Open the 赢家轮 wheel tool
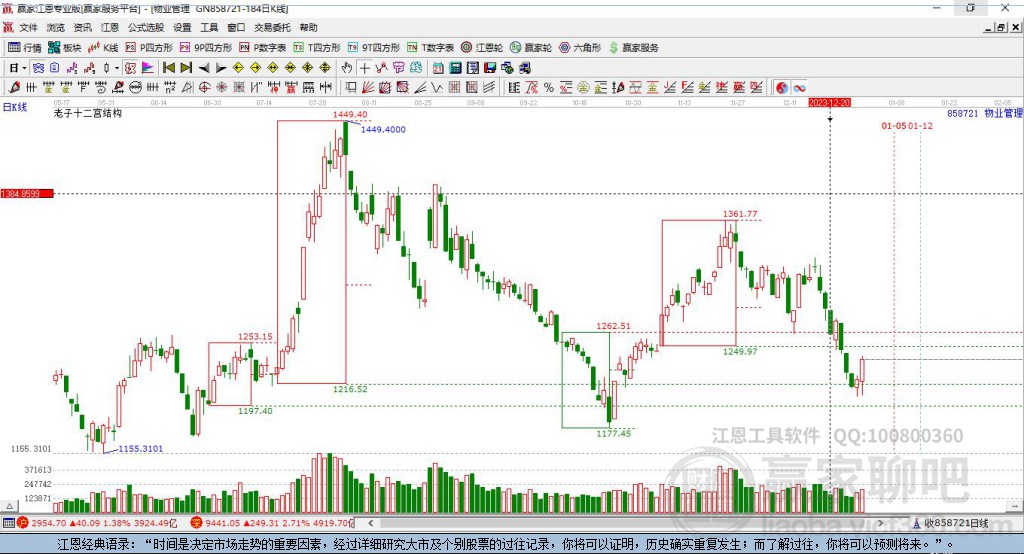Image resolution: width=1024 pixels, height=554 pixels. point(531,48)
